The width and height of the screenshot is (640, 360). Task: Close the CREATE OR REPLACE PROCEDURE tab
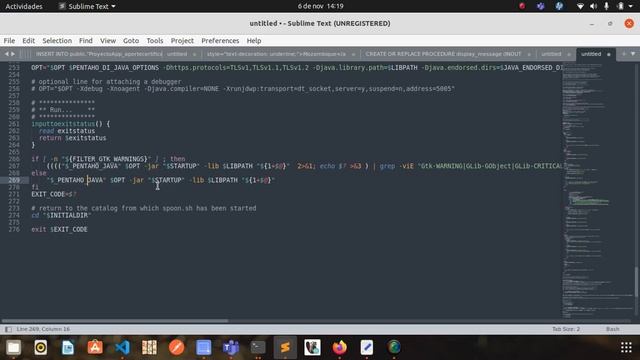point(529,54)
